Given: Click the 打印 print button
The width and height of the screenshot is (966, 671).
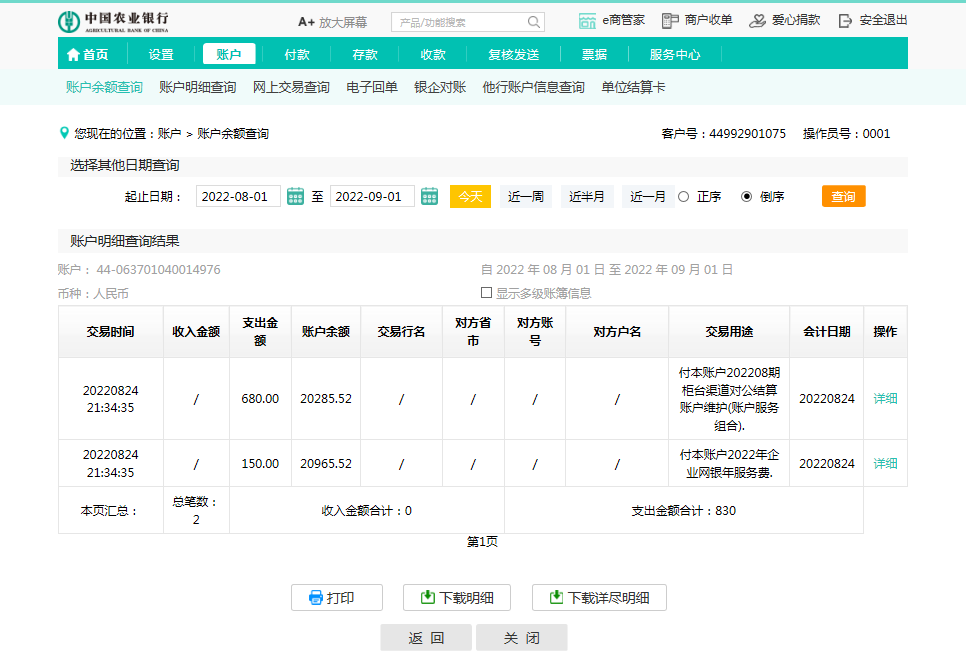Looking at the screenshot, I should [x=337, y=598].
